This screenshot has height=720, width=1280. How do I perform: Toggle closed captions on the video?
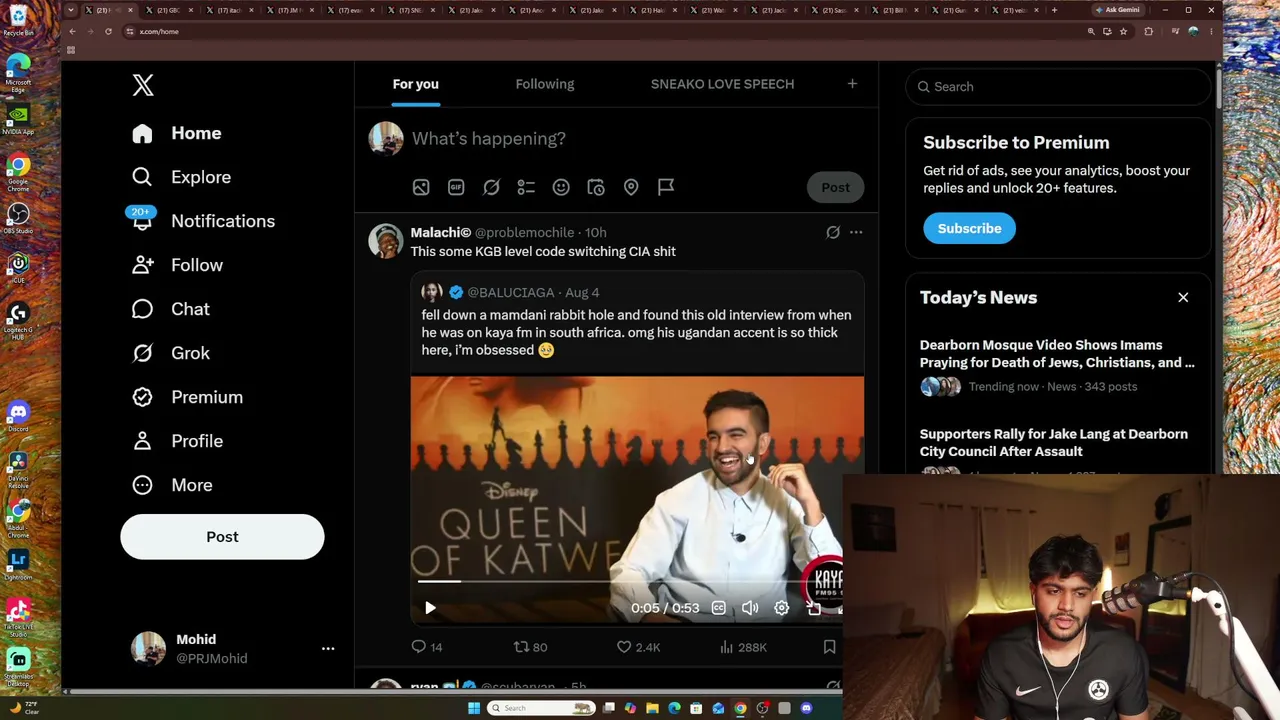click(x=718, y=608)
